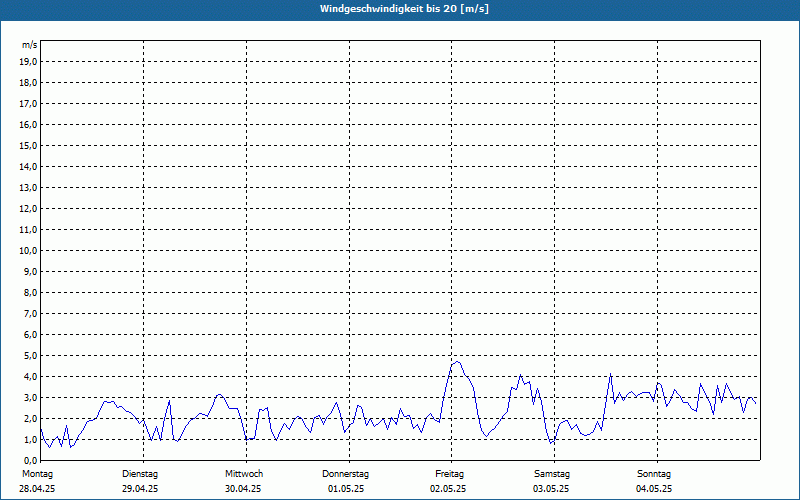Click the 2,0 y-axis value
The image size is (800, 500).
[30, 418]
